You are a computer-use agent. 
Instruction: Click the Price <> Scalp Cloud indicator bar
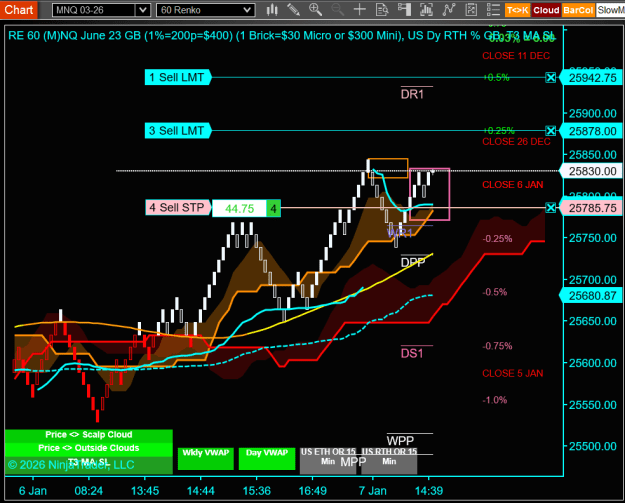click(x=88, y=435)
